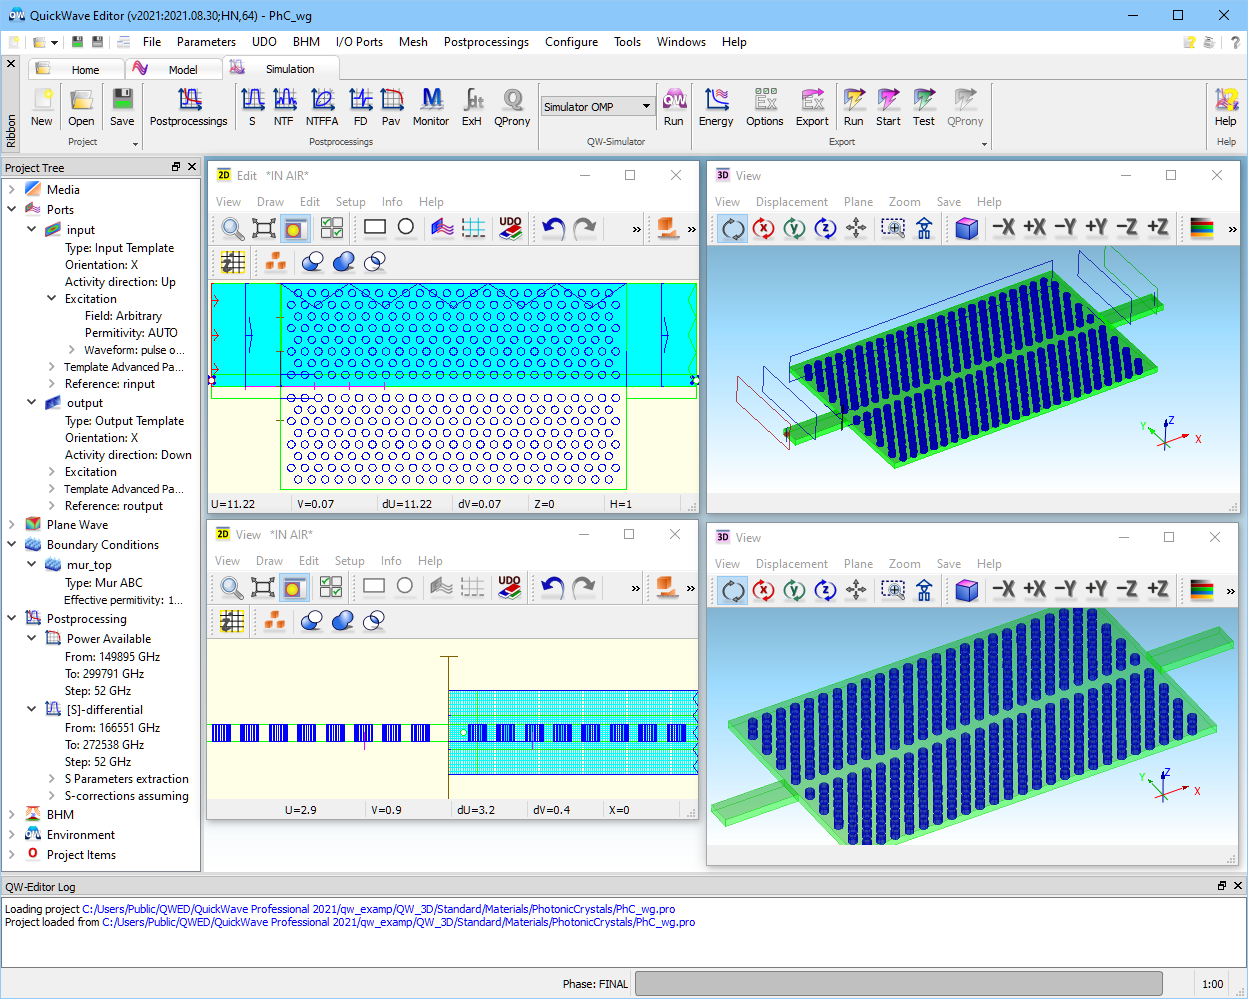Expand Plane Wave tree node

(x=11, y=524)
